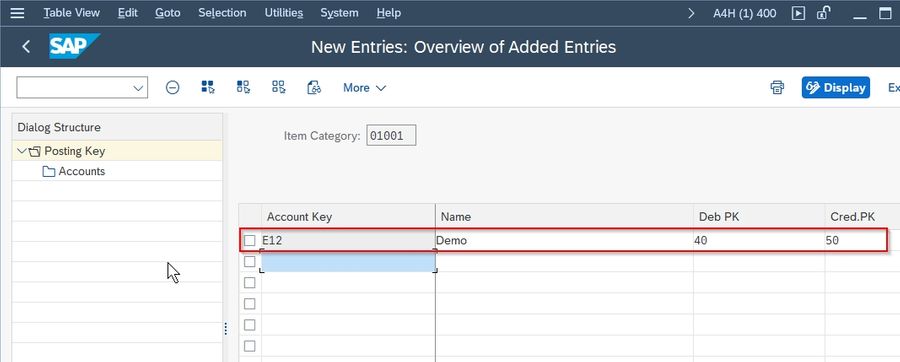
Task: Expand the header chevron next to A4H
Action: tap(691, 13)
